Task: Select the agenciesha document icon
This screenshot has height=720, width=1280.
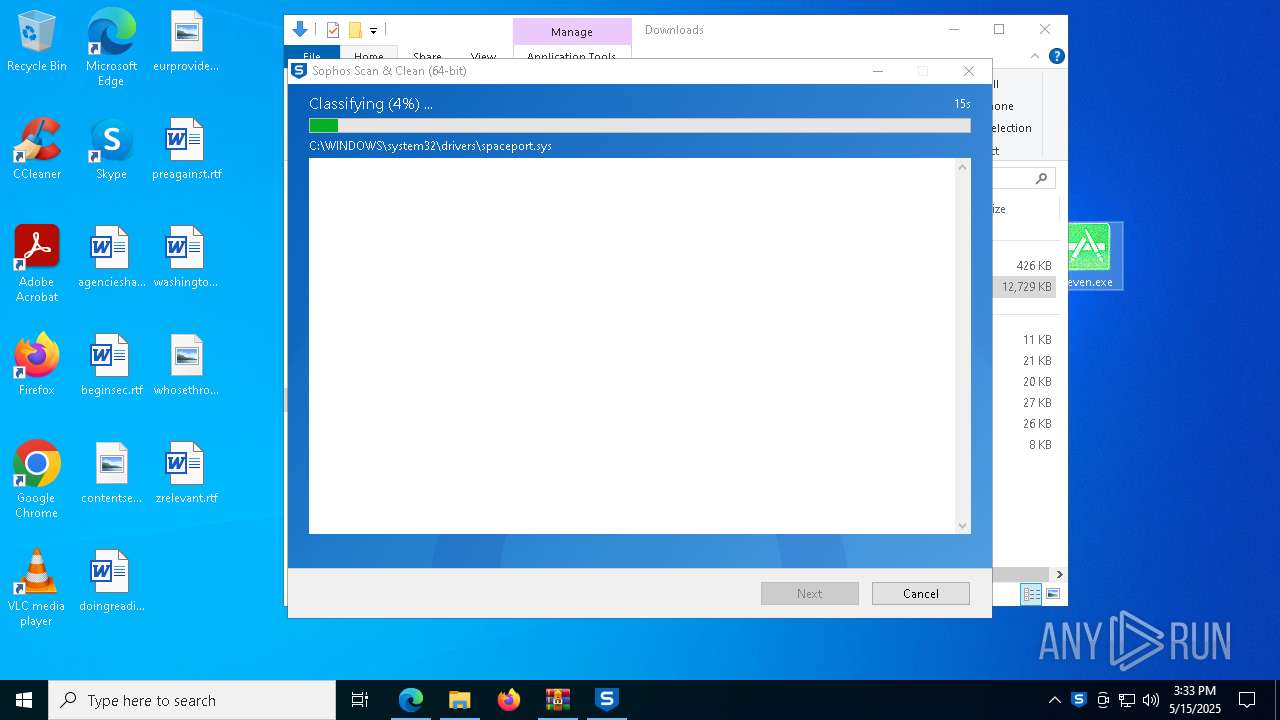Action: (111, 257)
